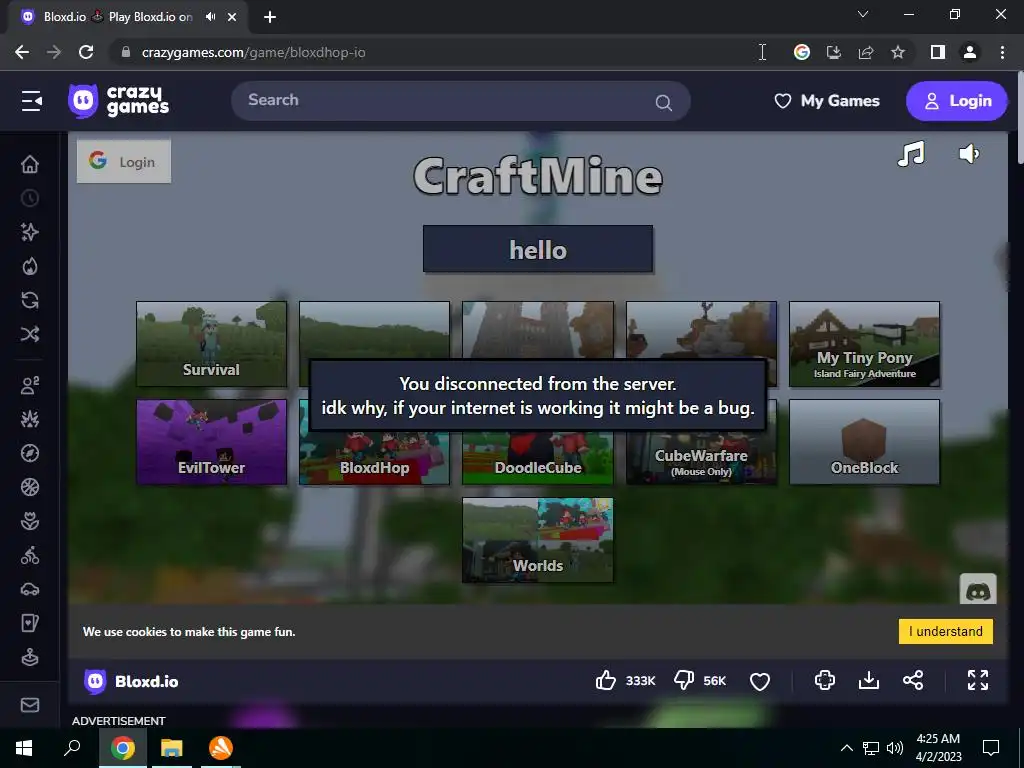1024x768 pixels.
Task: Select My Tiny Pony game mode
Action: pos(864,344)
